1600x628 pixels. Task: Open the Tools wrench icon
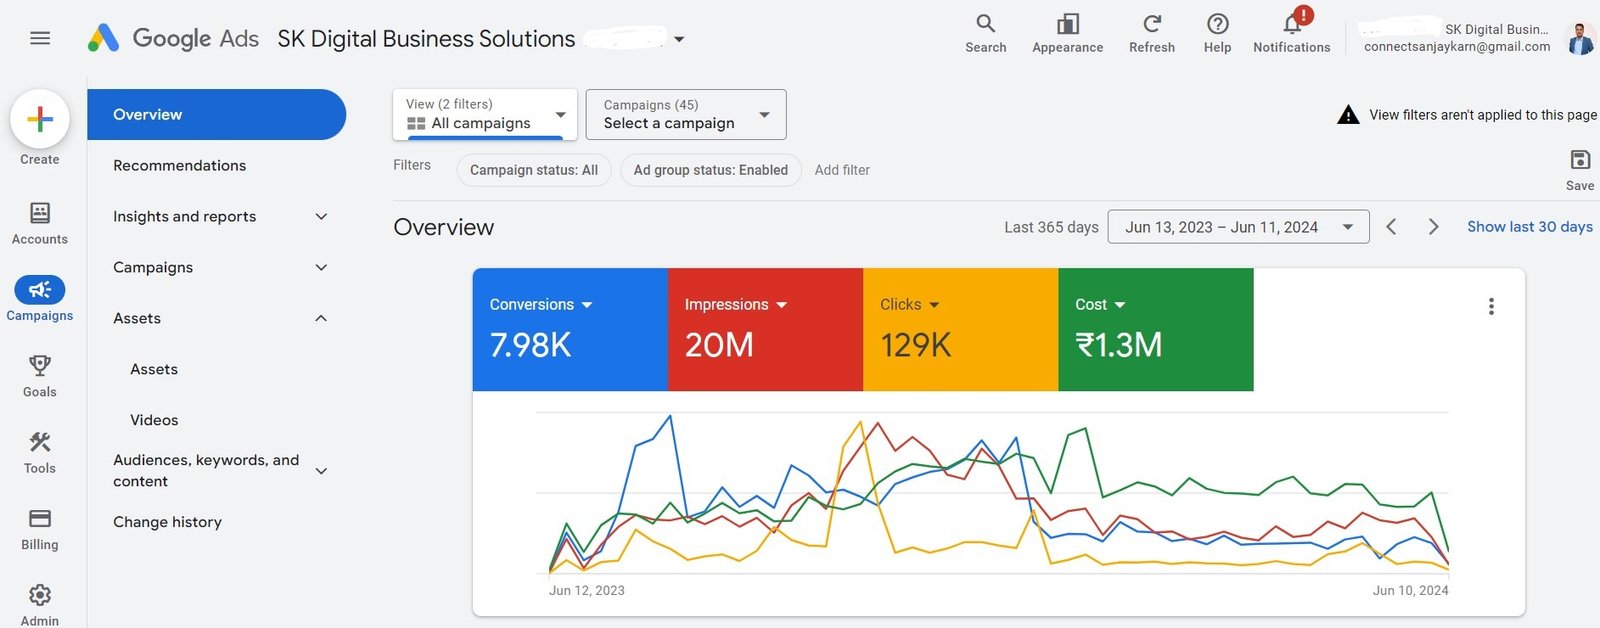(x=40, y=442)
